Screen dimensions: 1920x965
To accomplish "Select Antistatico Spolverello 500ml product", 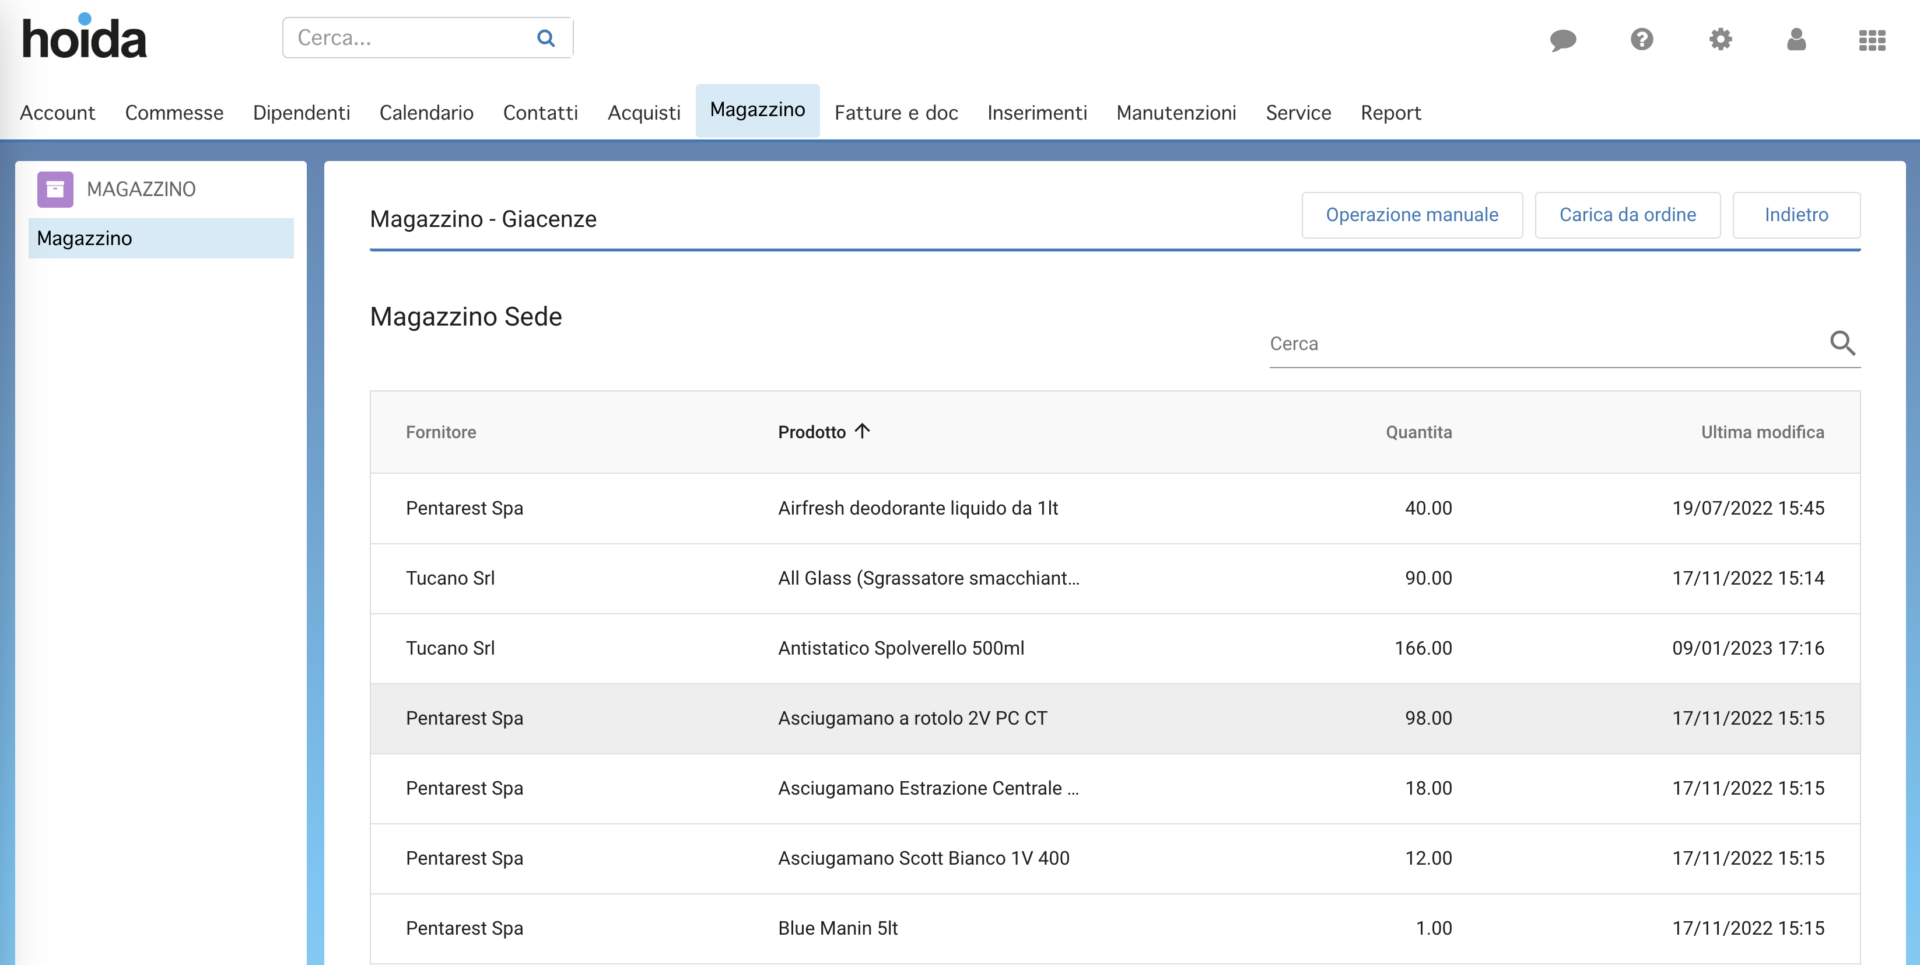I will click(901, 648).
